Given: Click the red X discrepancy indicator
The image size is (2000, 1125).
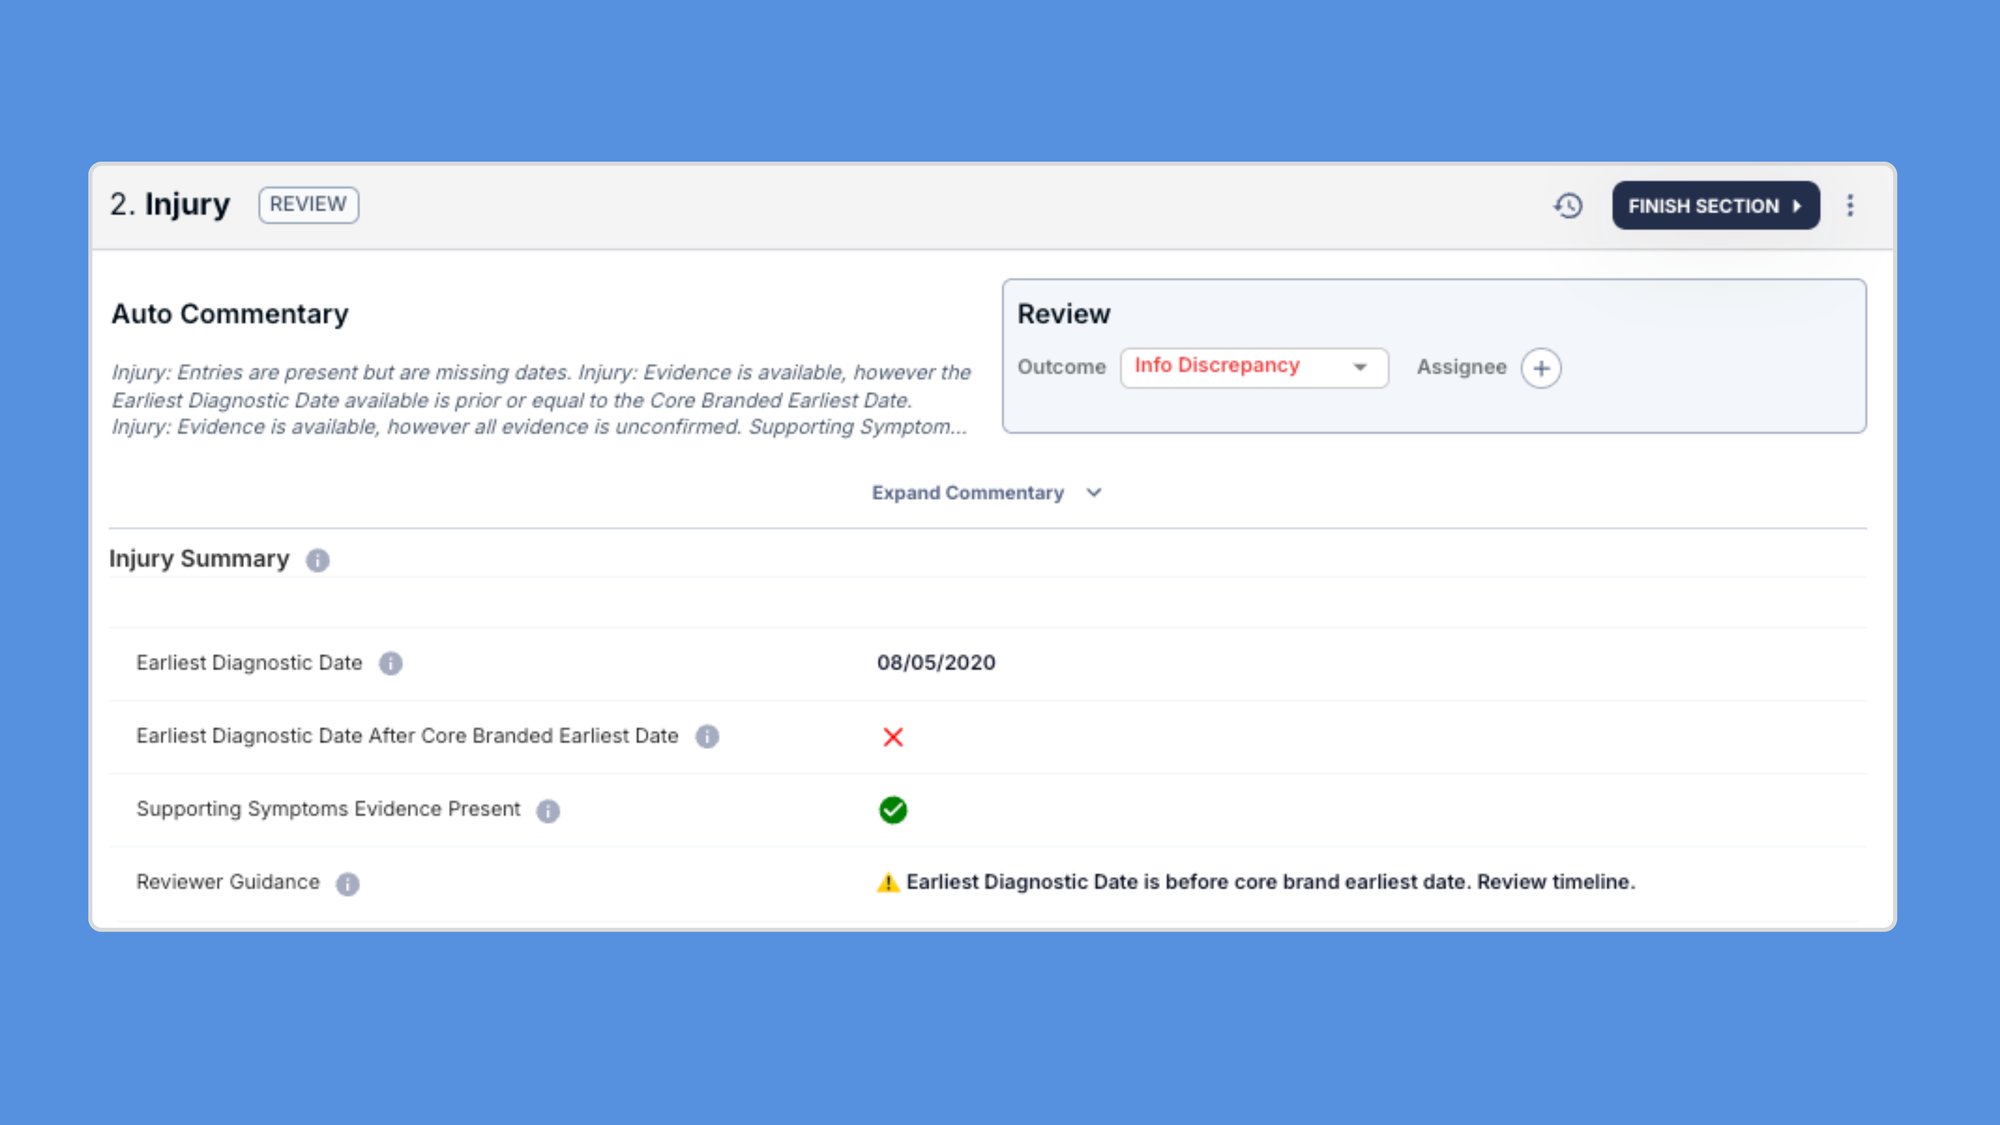Looking at the screenshot, I should pyautogui.click(x=893, y=737).
